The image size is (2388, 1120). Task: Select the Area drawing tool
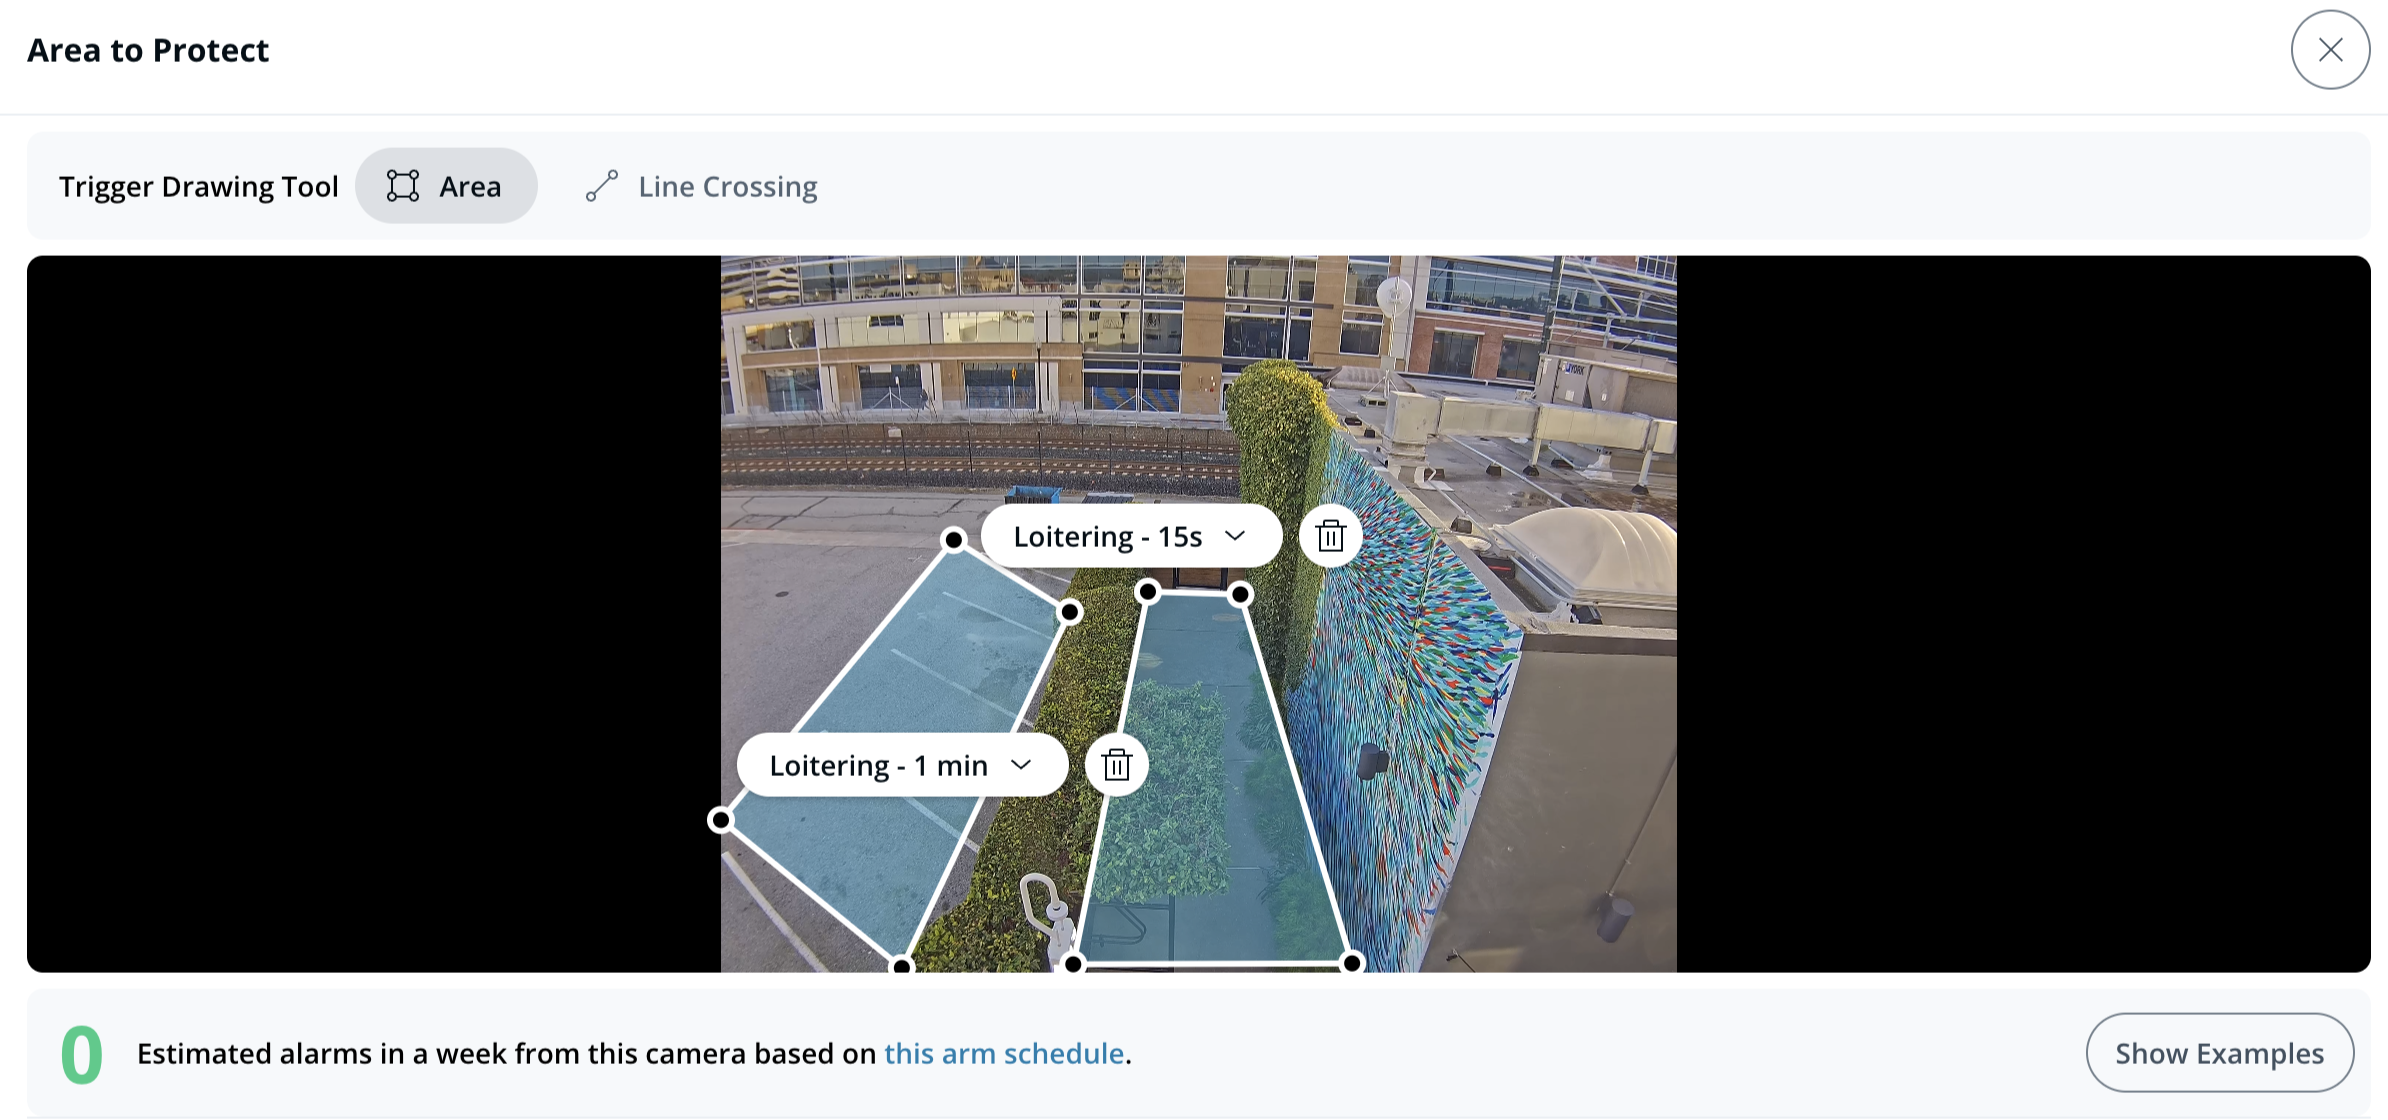pyautogui.click(x=446, y=186)
